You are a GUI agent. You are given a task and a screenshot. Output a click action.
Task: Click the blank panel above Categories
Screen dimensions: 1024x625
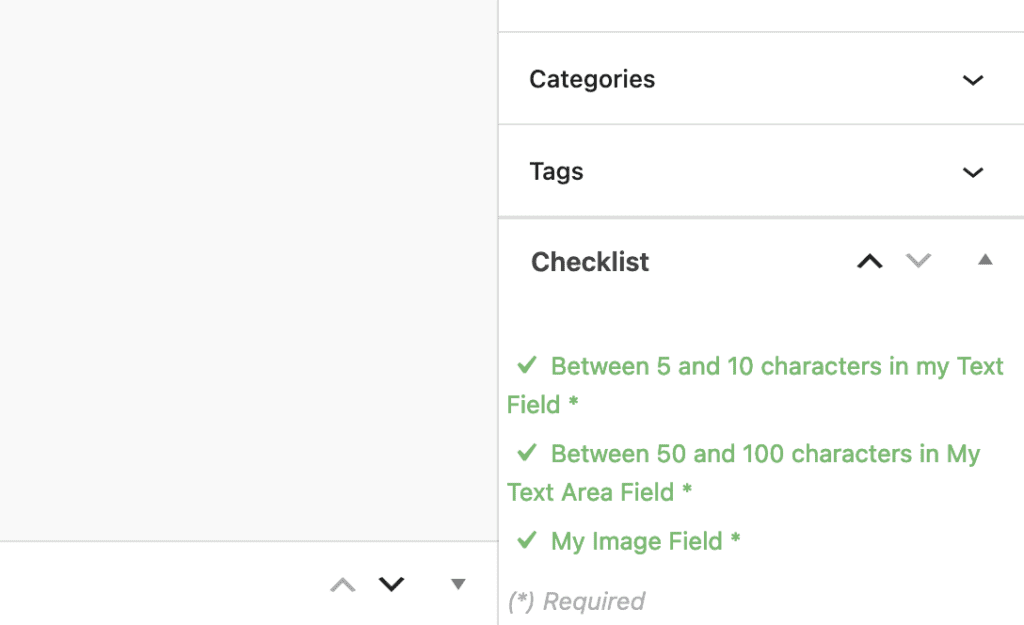coord(760,15)
